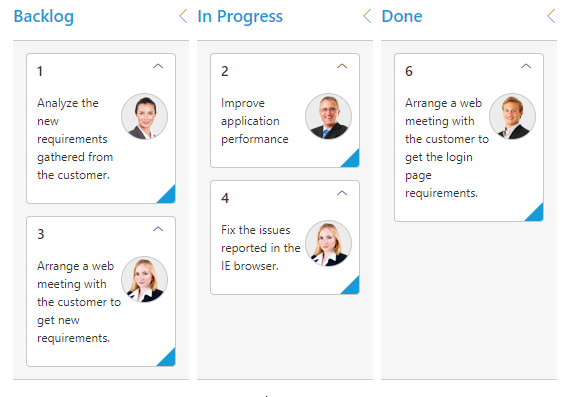This screenshot has height=397, width=575.
Task: Click the assignee avatar on card 1
Action: pyautogui.click(x=144, y=116)
